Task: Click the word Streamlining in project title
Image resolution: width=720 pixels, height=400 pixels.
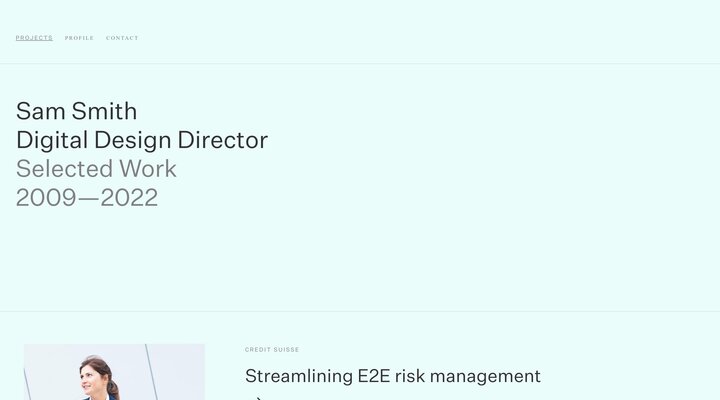Action: pyautogui.click(x=299, y=377)
